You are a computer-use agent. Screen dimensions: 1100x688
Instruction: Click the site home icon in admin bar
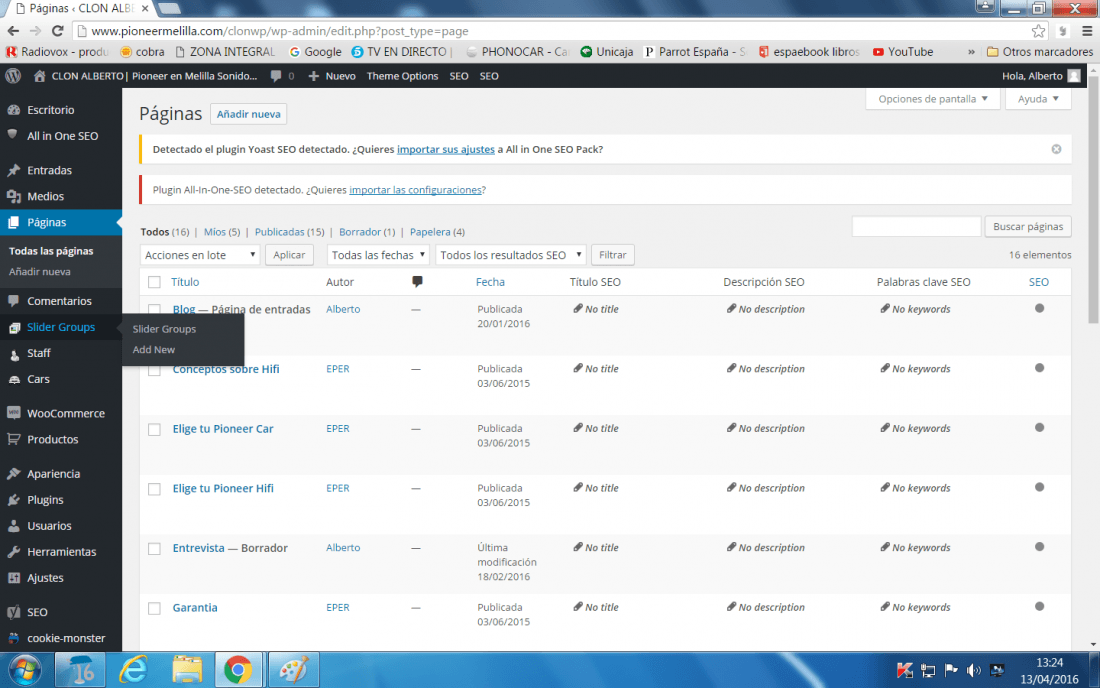39,76
